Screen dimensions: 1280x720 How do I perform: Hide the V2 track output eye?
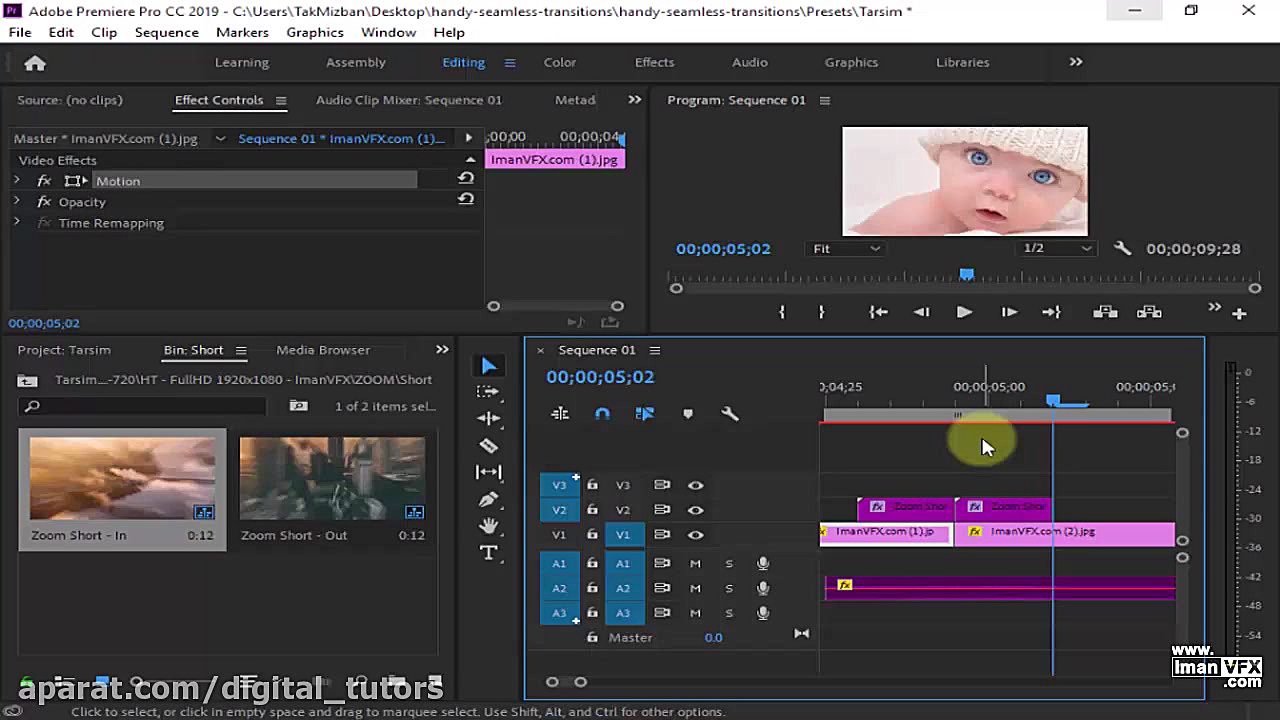click(695, 510)
